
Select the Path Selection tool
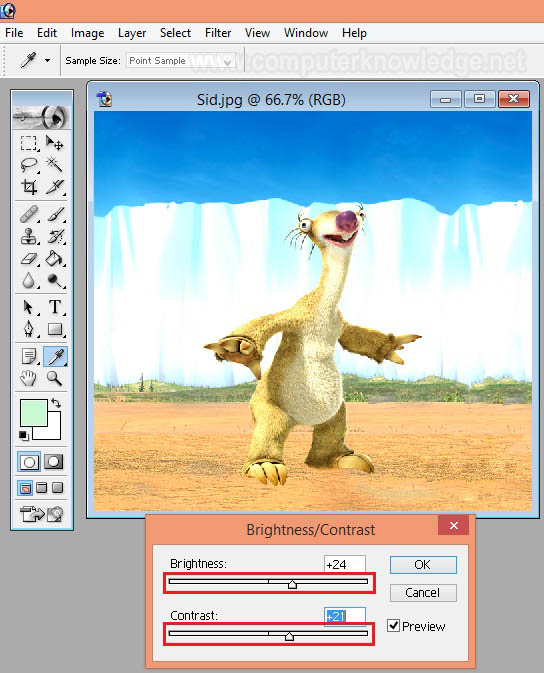coord(29,307)
